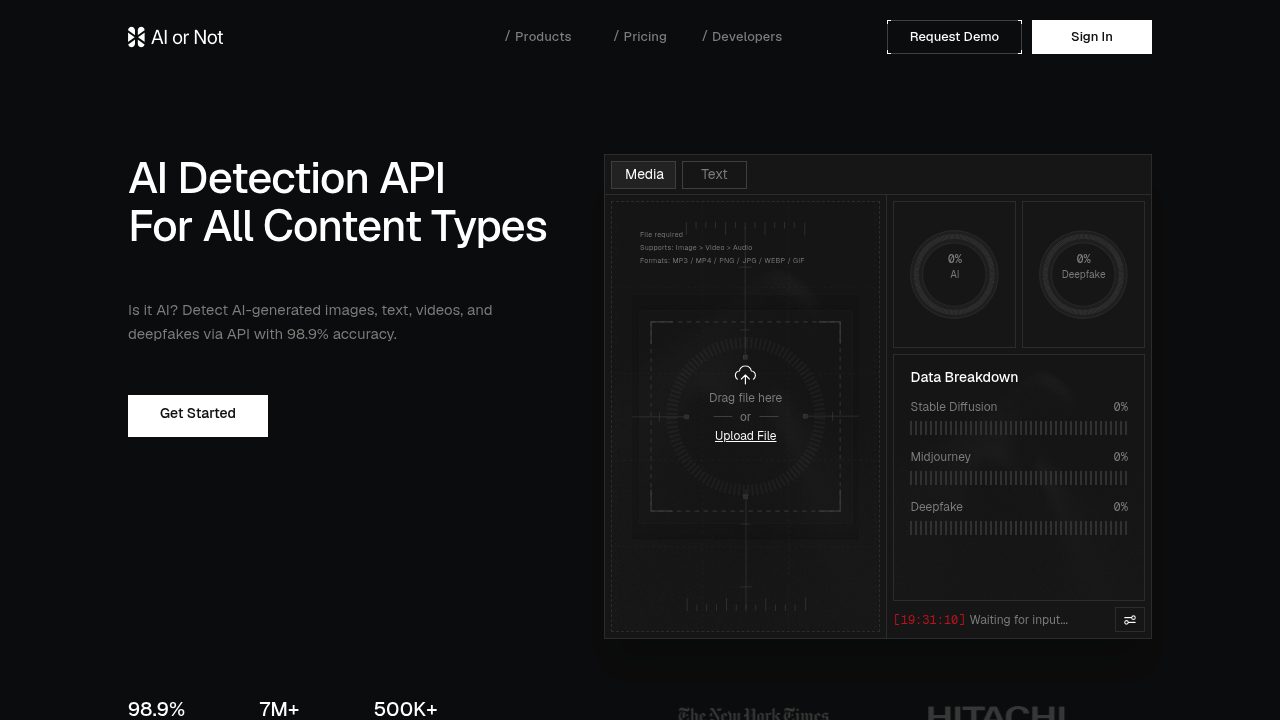Switch to the Media tab

[x=644, y=175]
